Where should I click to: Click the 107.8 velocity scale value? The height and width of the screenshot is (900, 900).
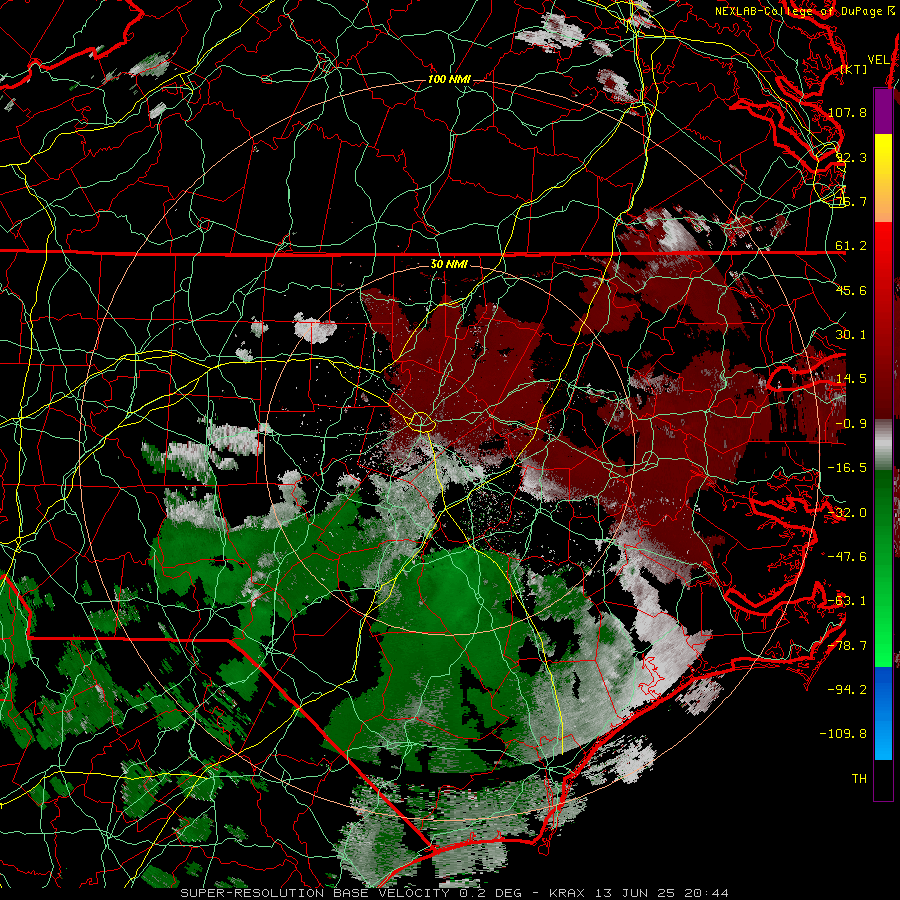[x=847, y=112]
